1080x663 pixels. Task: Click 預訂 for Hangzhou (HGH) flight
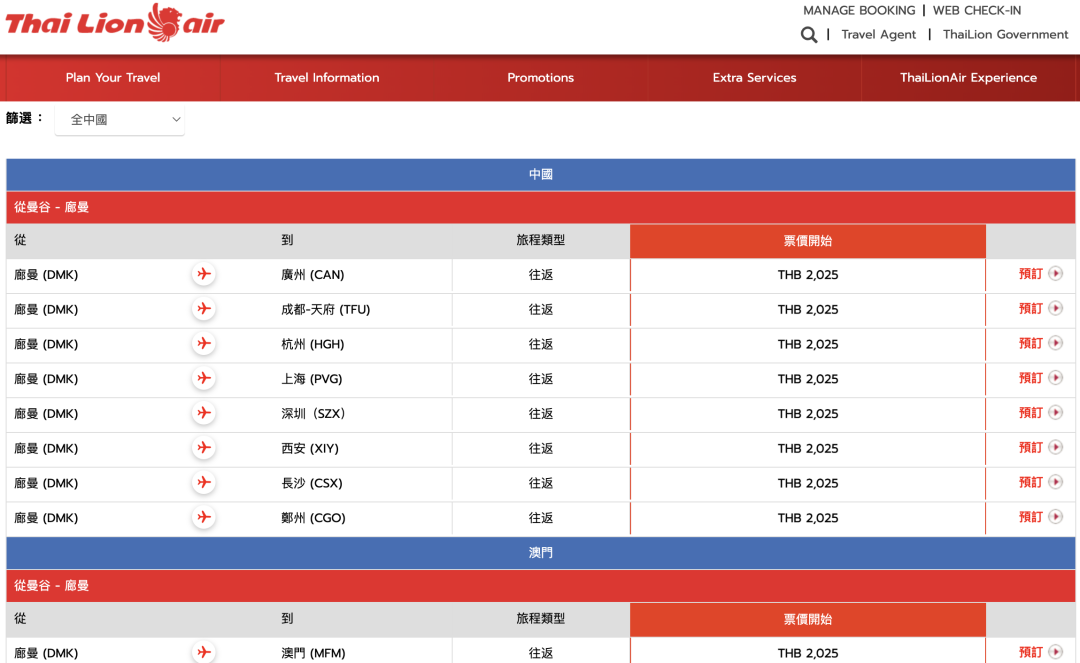click(1030, 344)
